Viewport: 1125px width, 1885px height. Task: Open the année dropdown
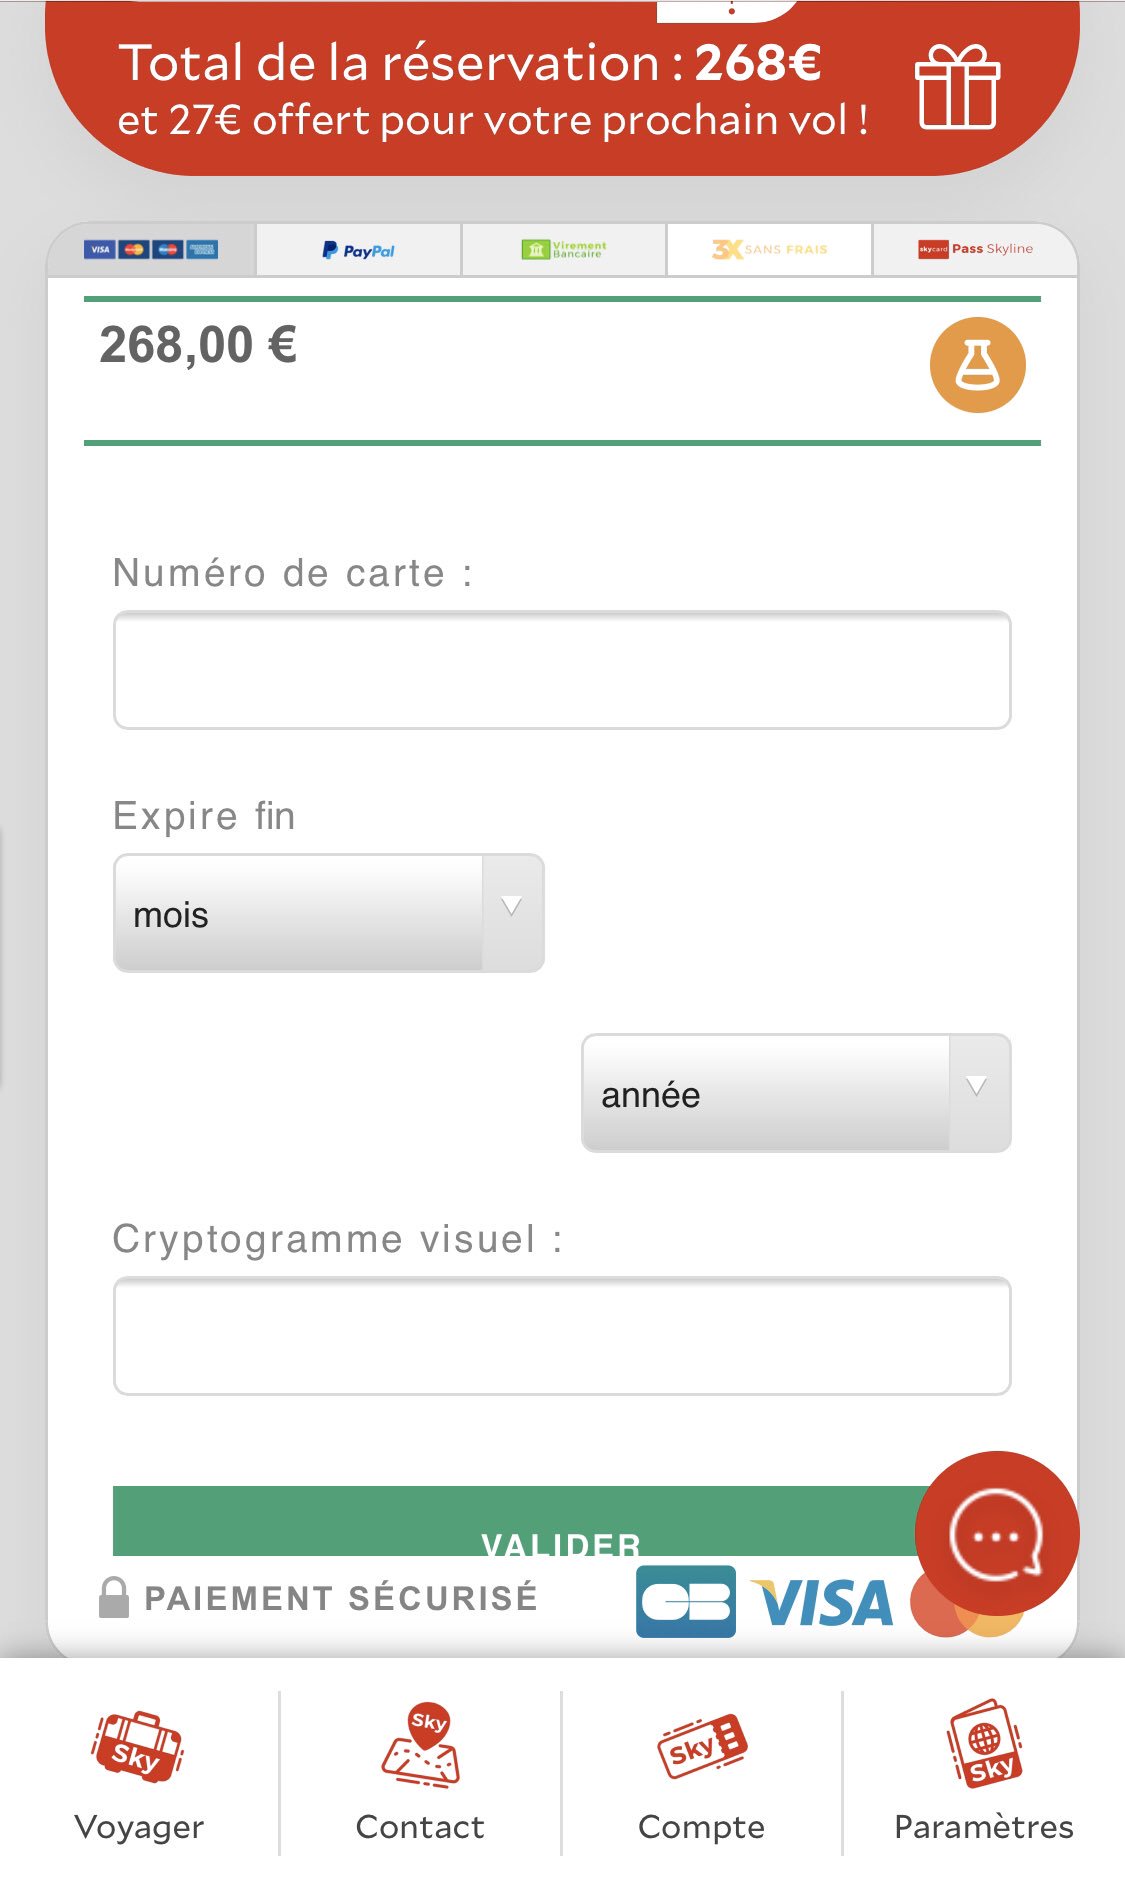(x=796, y=1093)
